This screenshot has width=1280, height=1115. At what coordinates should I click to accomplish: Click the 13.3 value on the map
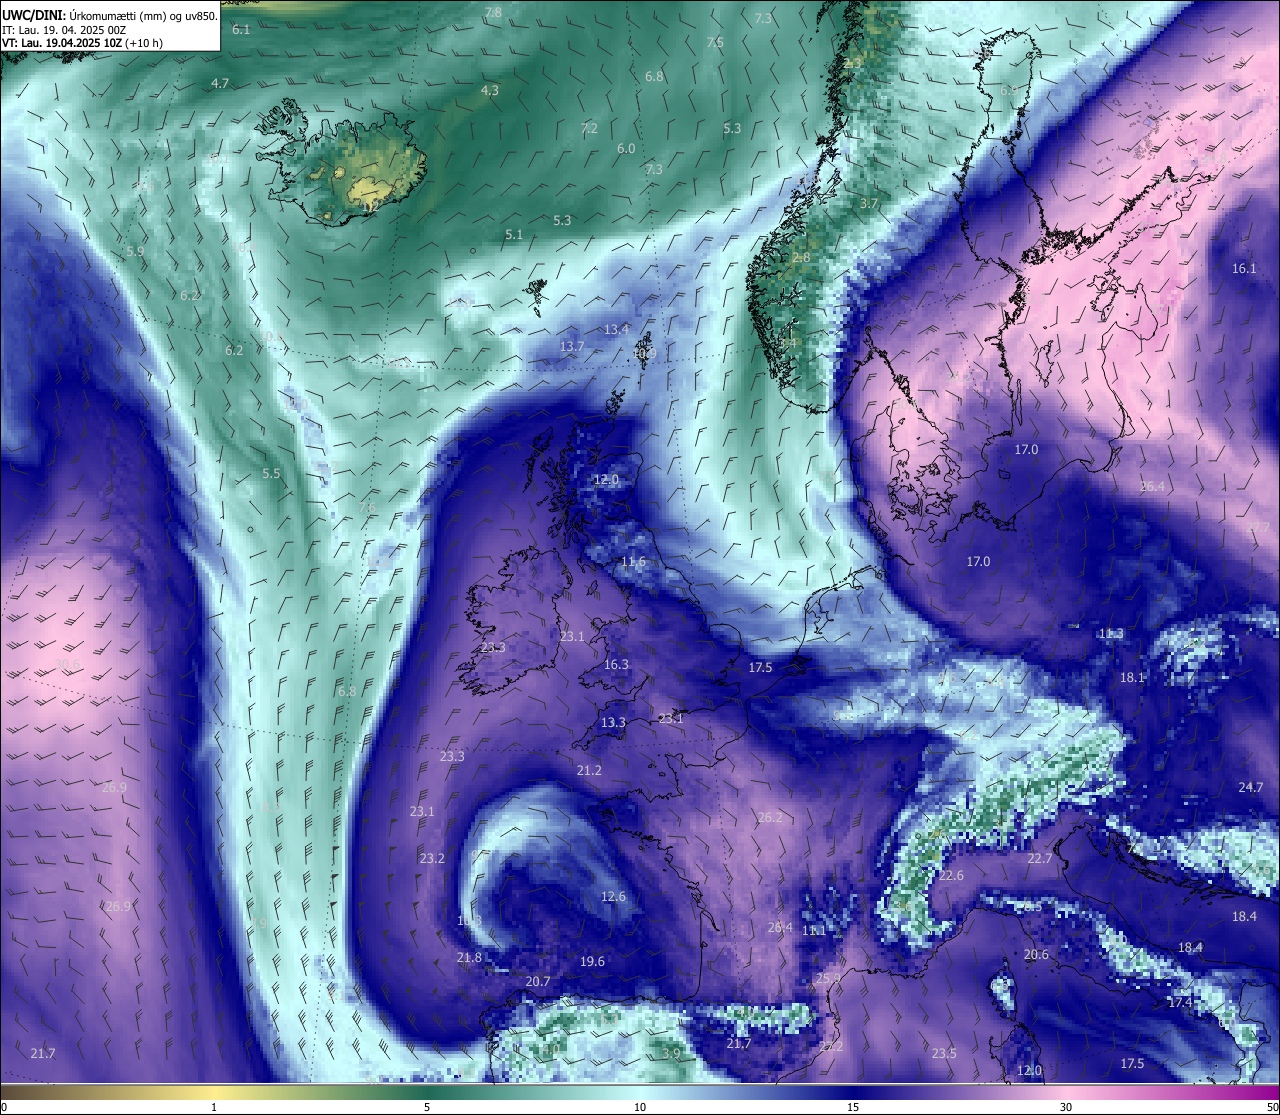(613, 722)
